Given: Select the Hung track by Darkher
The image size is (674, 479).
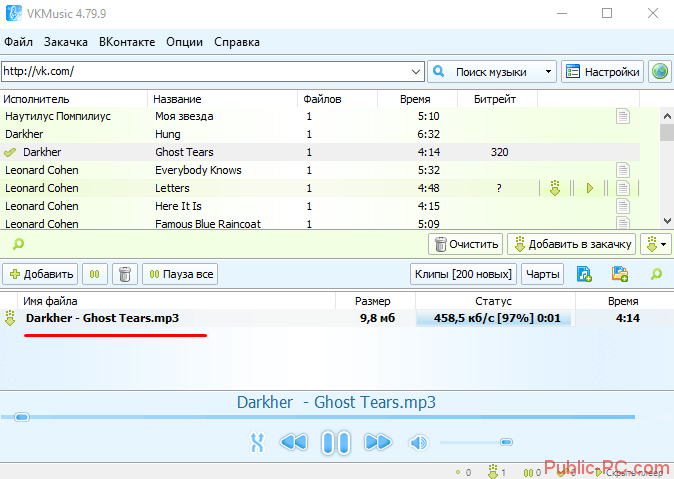Looking at the screenshot, I should [x=320, y=134].
